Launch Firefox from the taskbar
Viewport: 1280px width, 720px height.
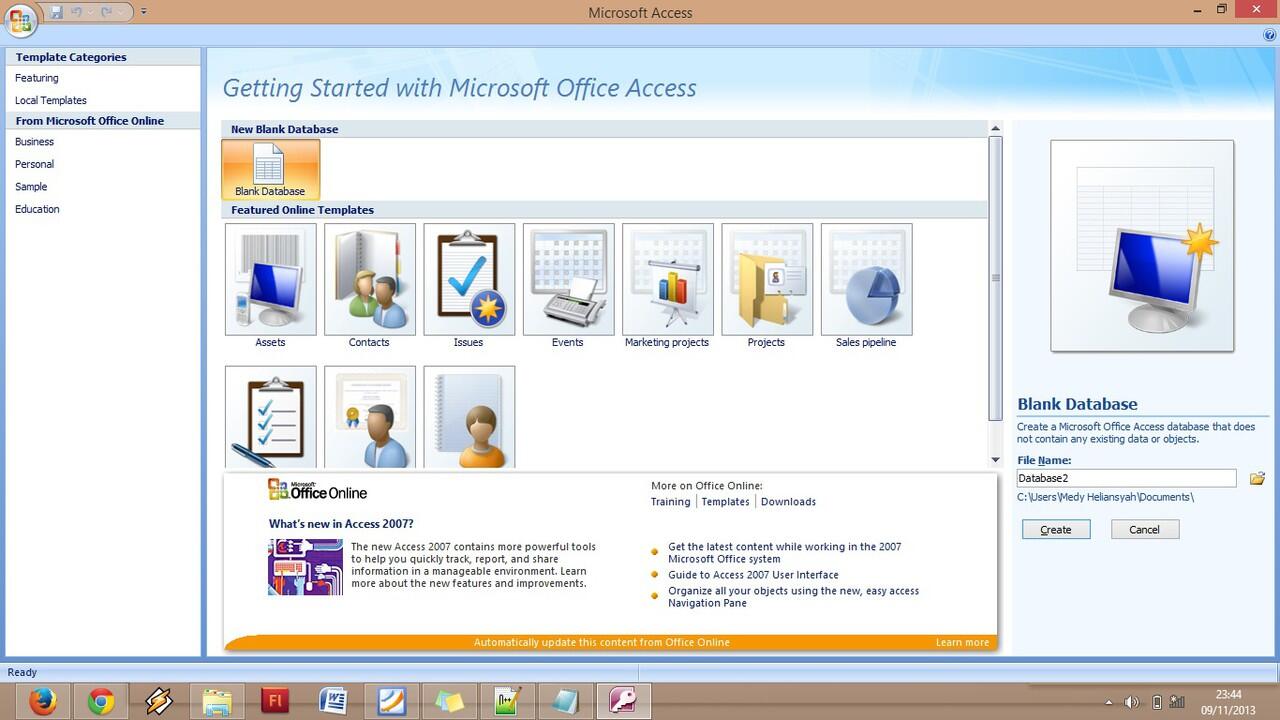click(42, 702)
